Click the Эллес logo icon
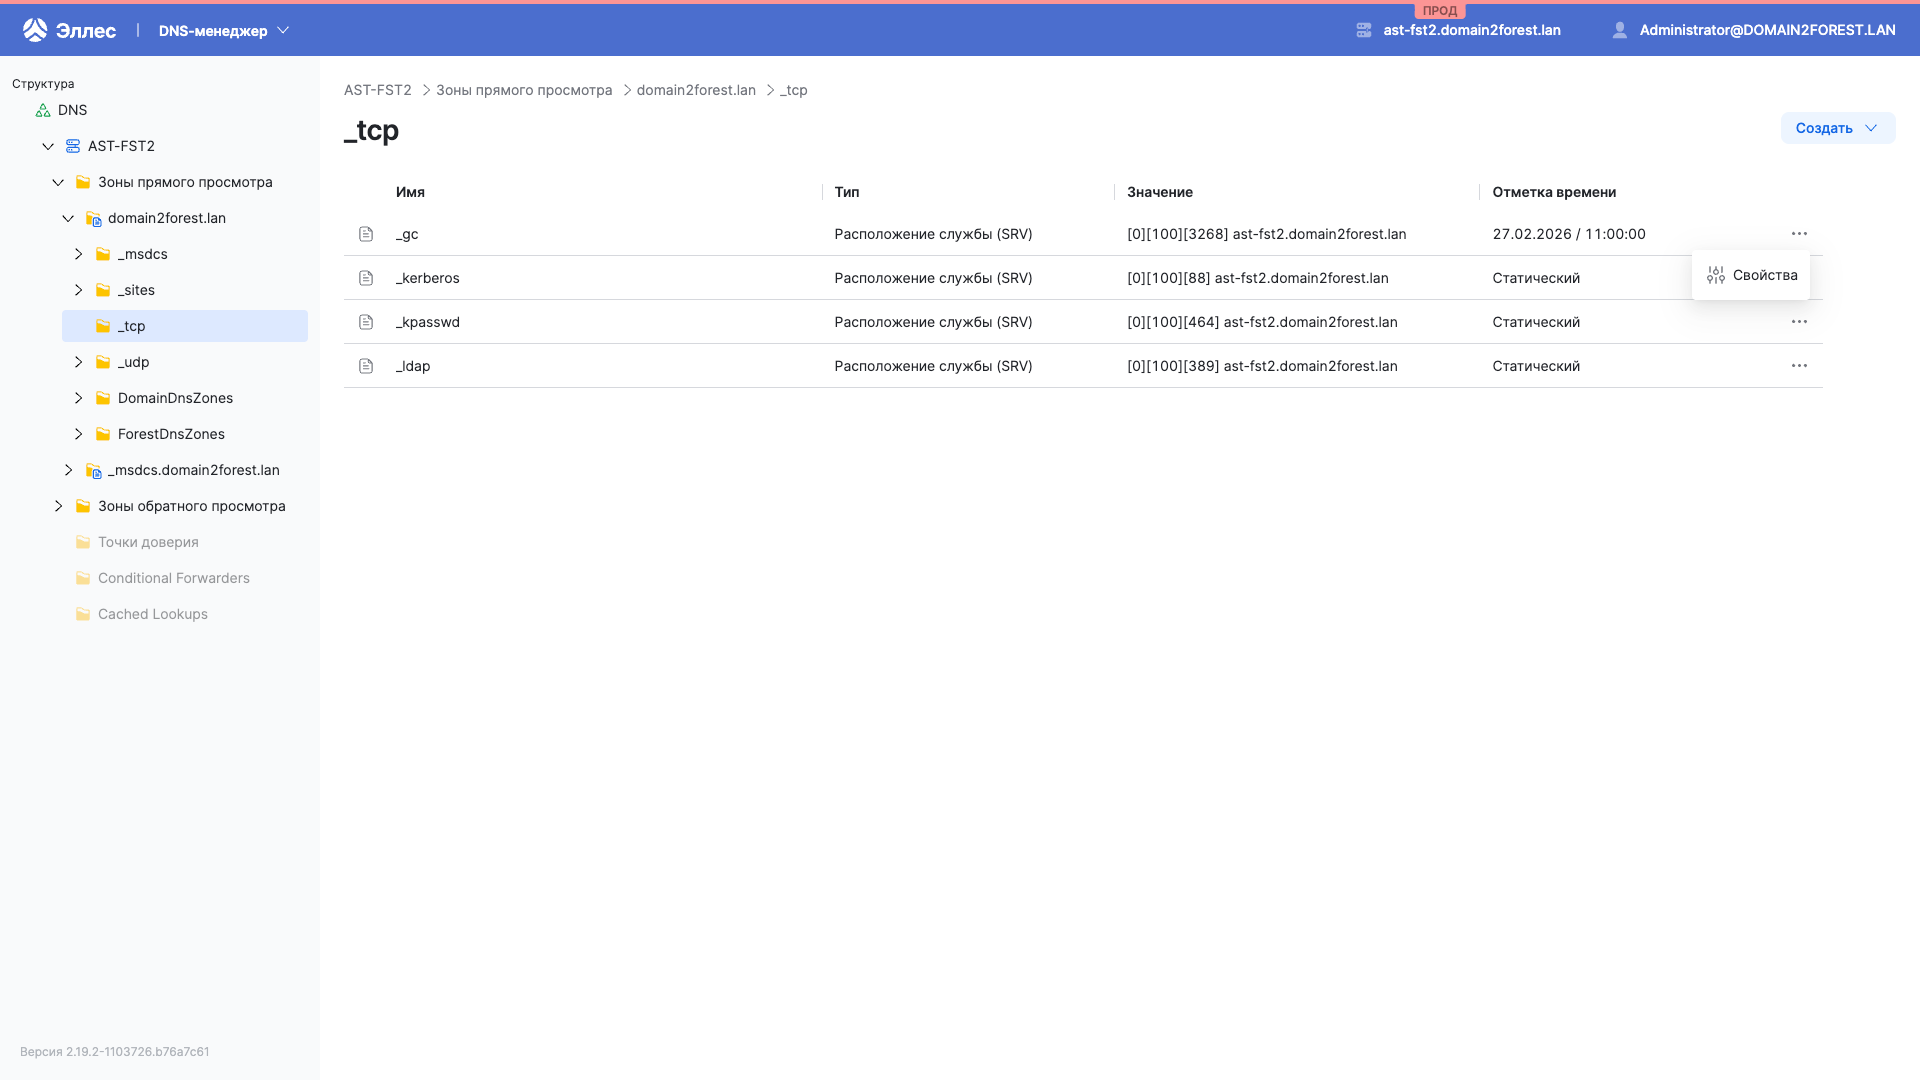1920x1080 pixels. tap(33, 29)
